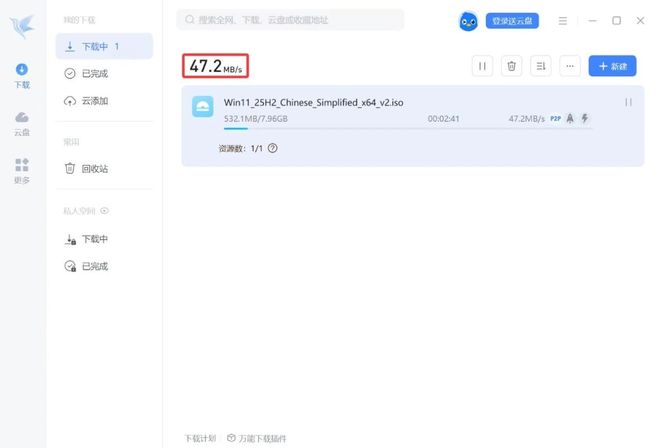The height and width of the screenshot is (448, 660).
Task: Click the 资源数: 1/1 text
Action: pos(241,148)
